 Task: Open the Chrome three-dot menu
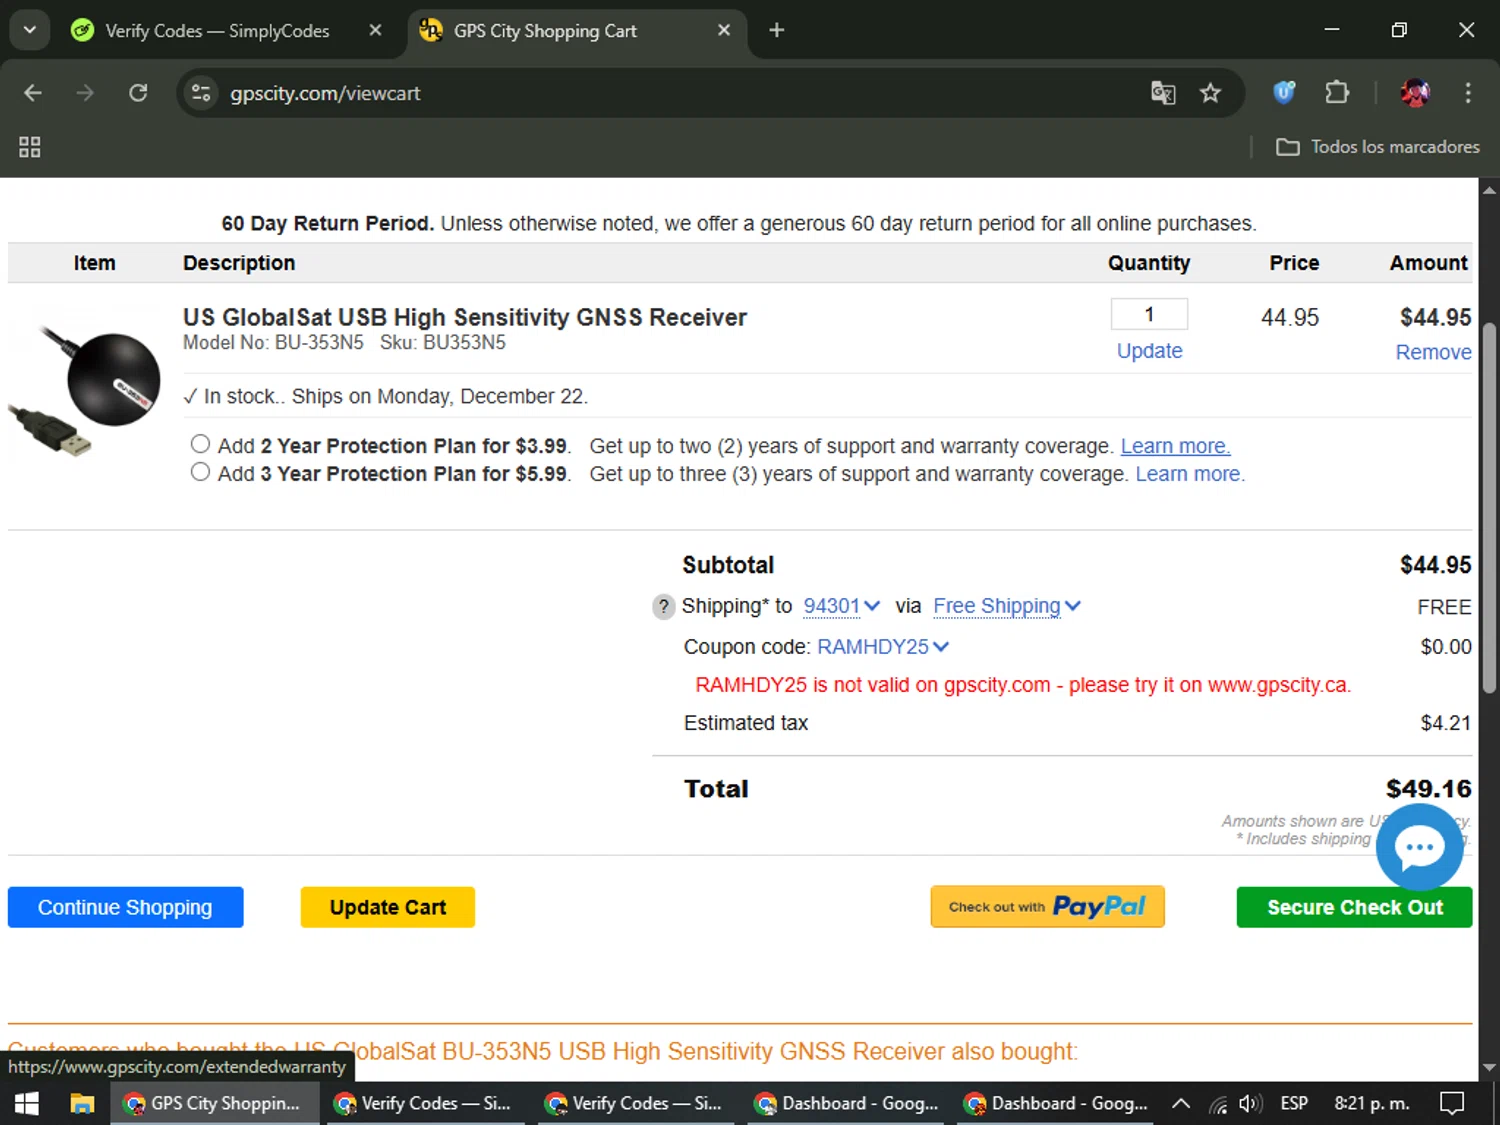pos(1468,93)
